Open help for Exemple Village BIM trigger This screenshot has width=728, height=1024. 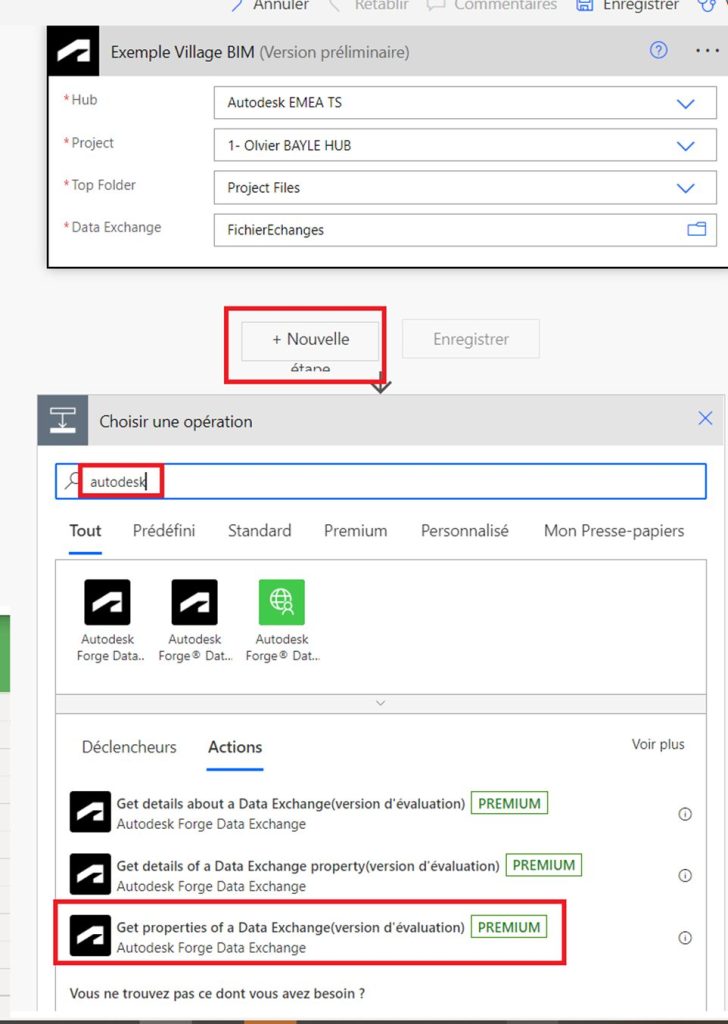click(659, 50)
